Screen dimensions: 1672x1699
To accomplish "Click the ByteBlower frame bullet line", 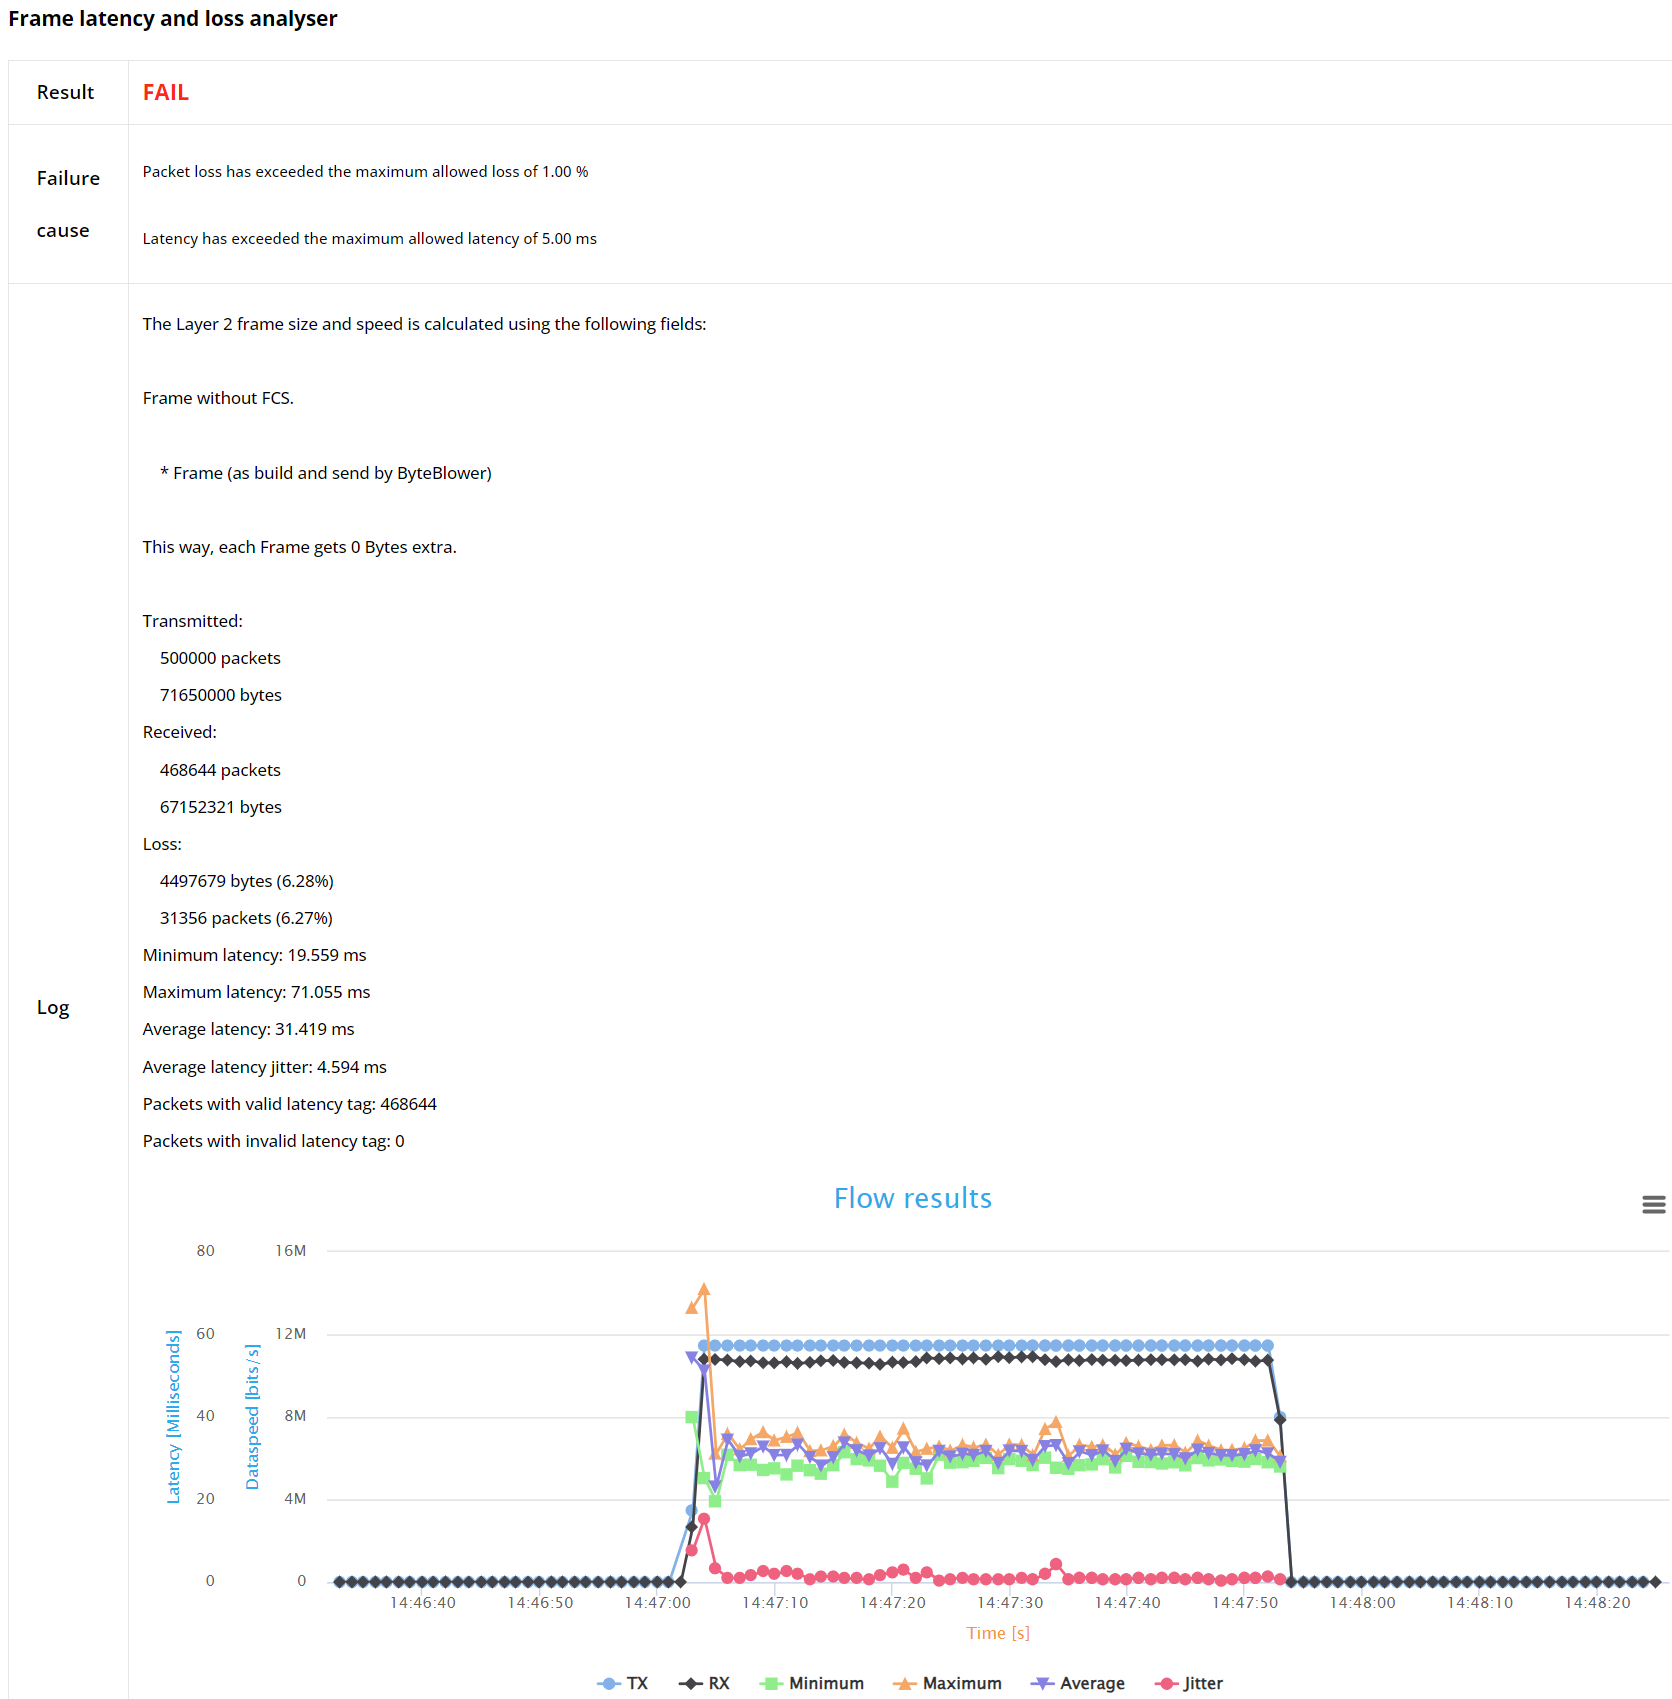I will (326, 473).
